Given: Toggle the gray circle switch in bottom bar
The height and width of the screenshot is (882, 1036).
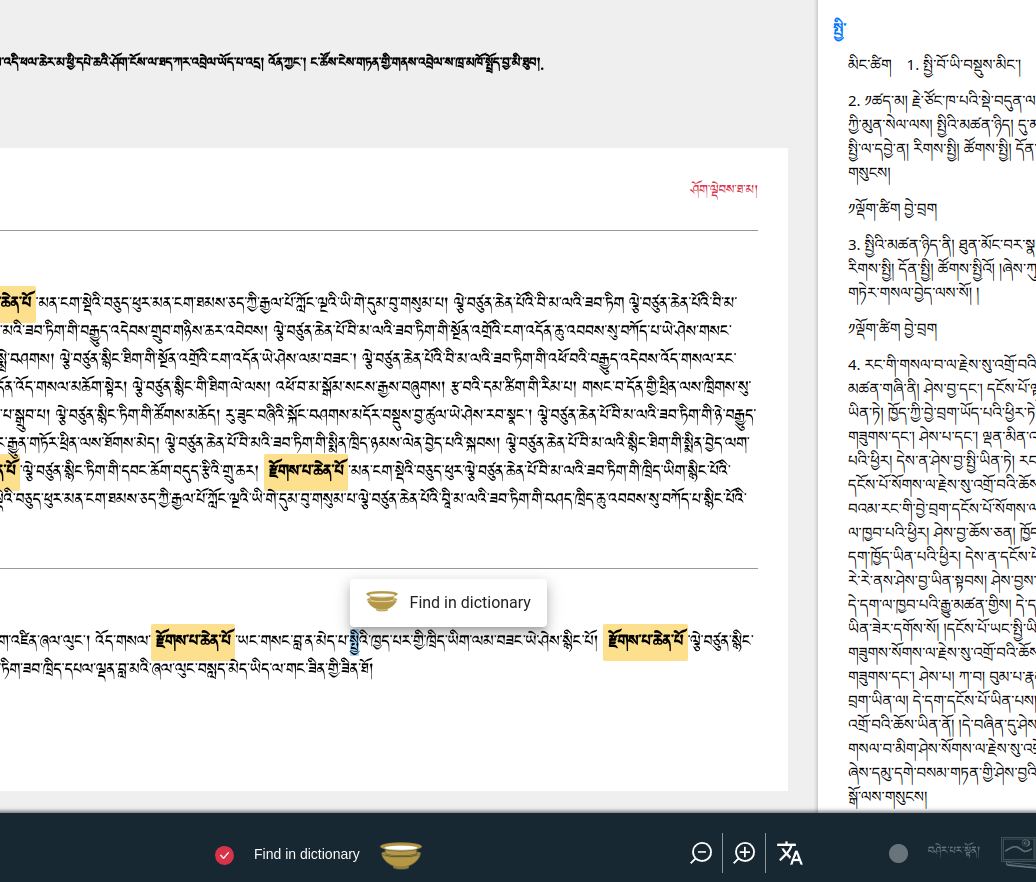Looking at the screenshot, I should [898, 853].
